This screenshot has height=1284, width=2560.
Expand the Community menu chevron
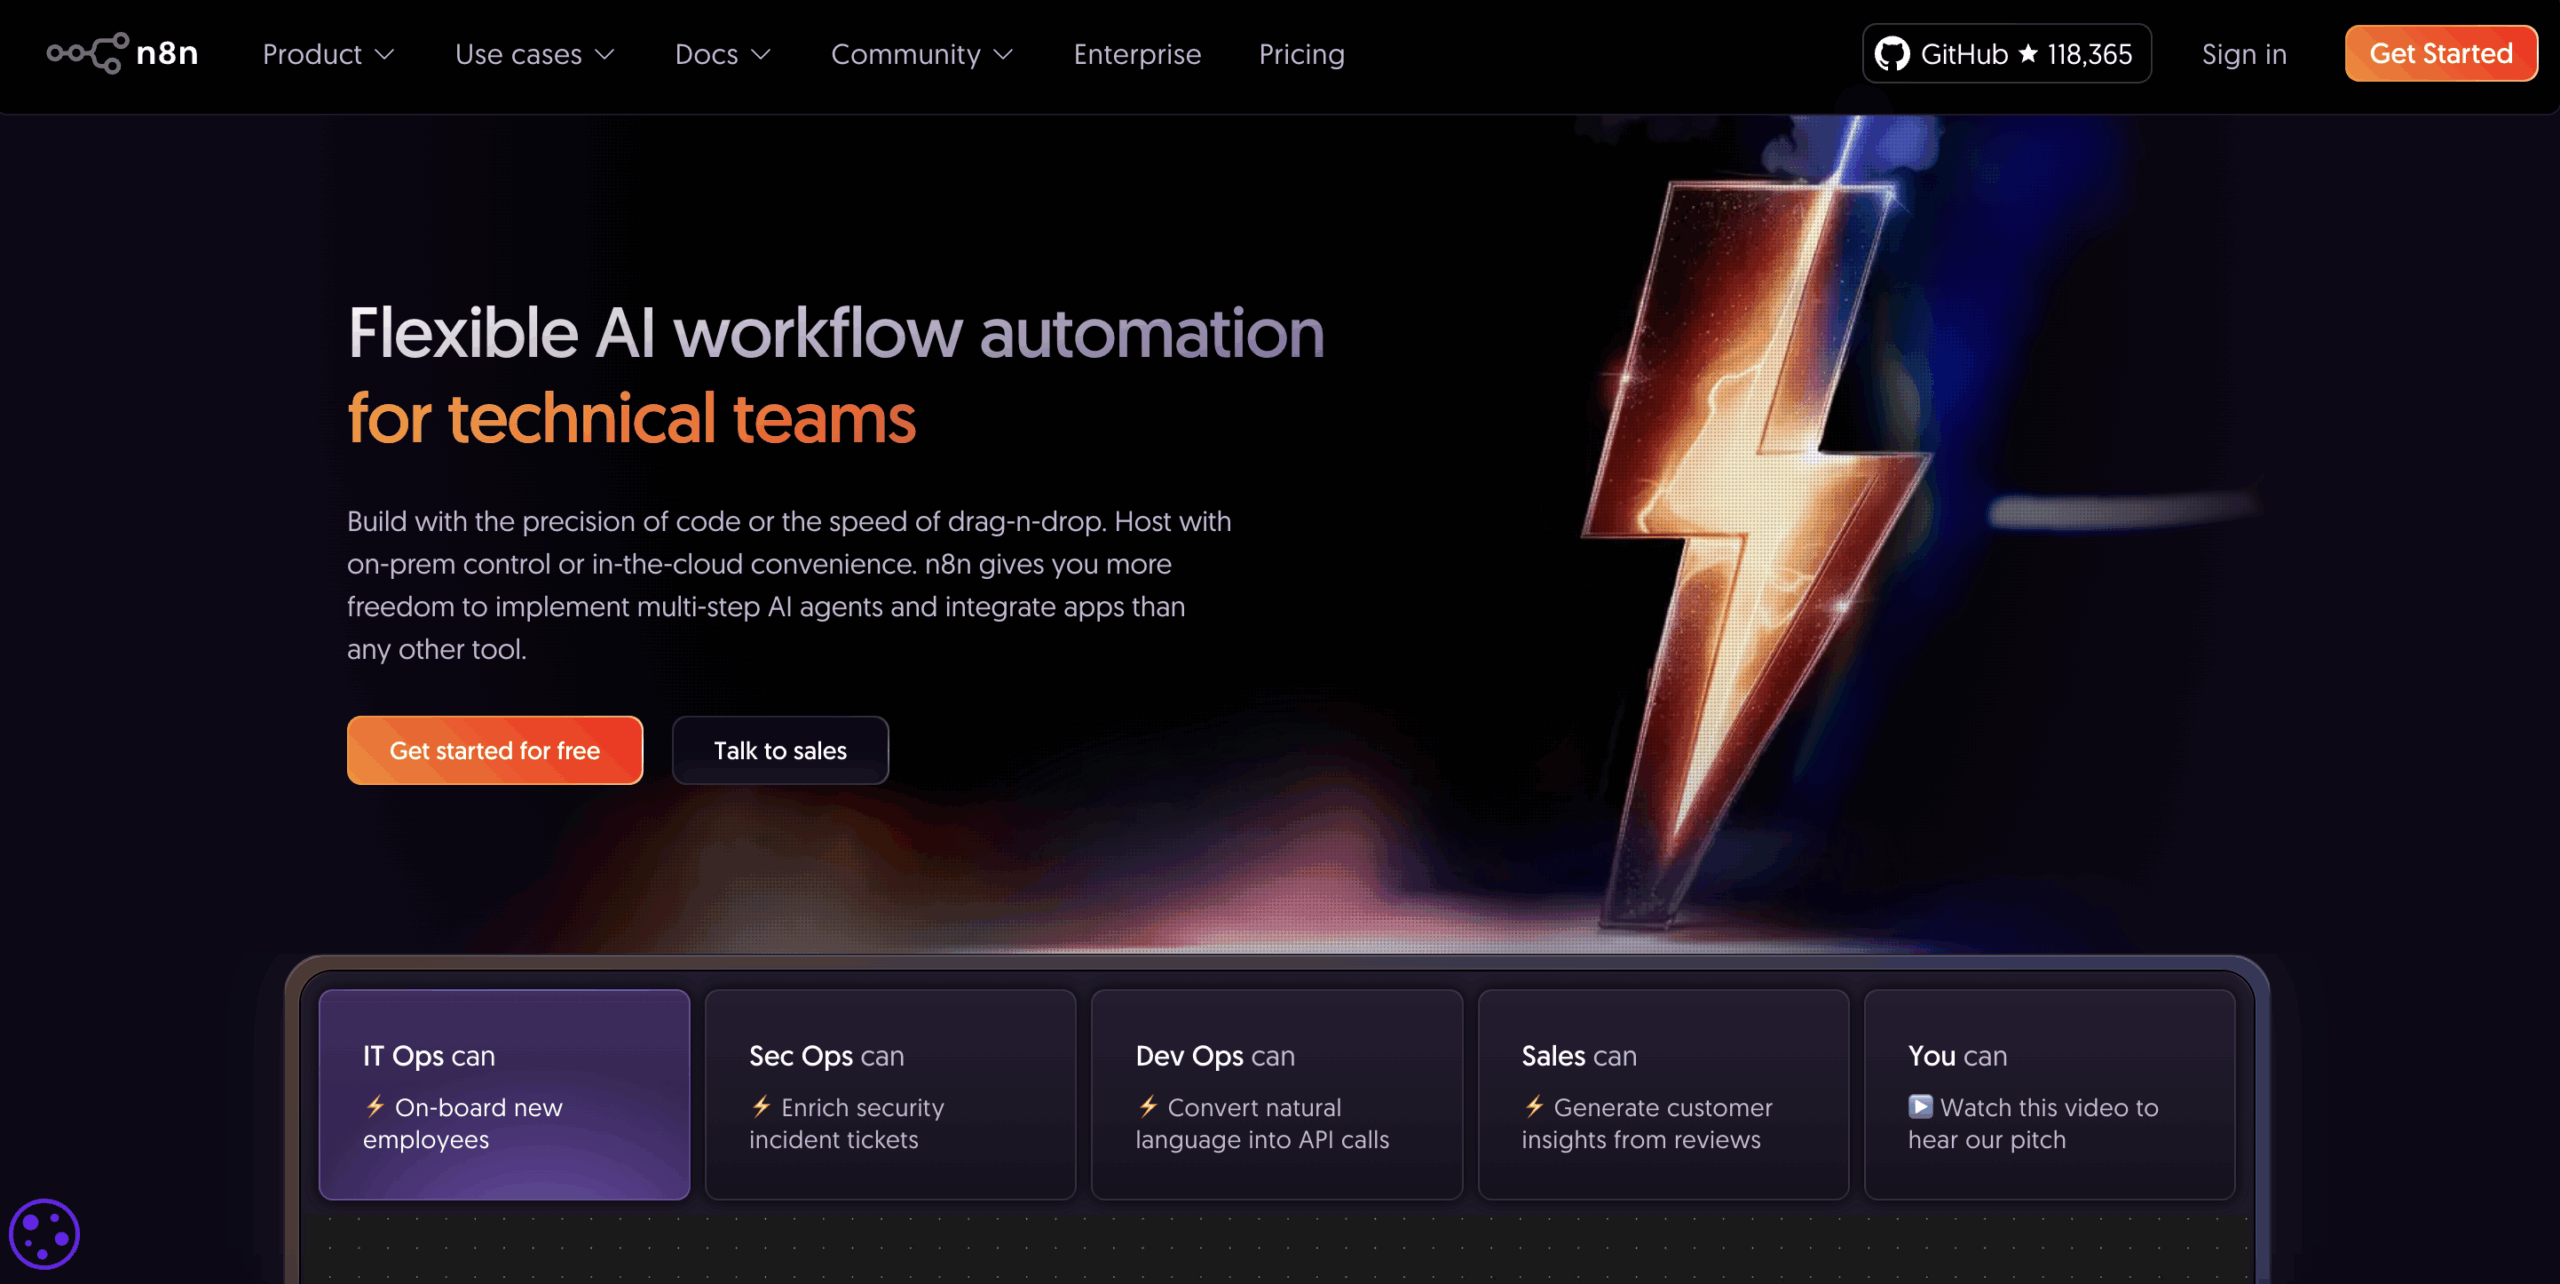point(1004,54)
